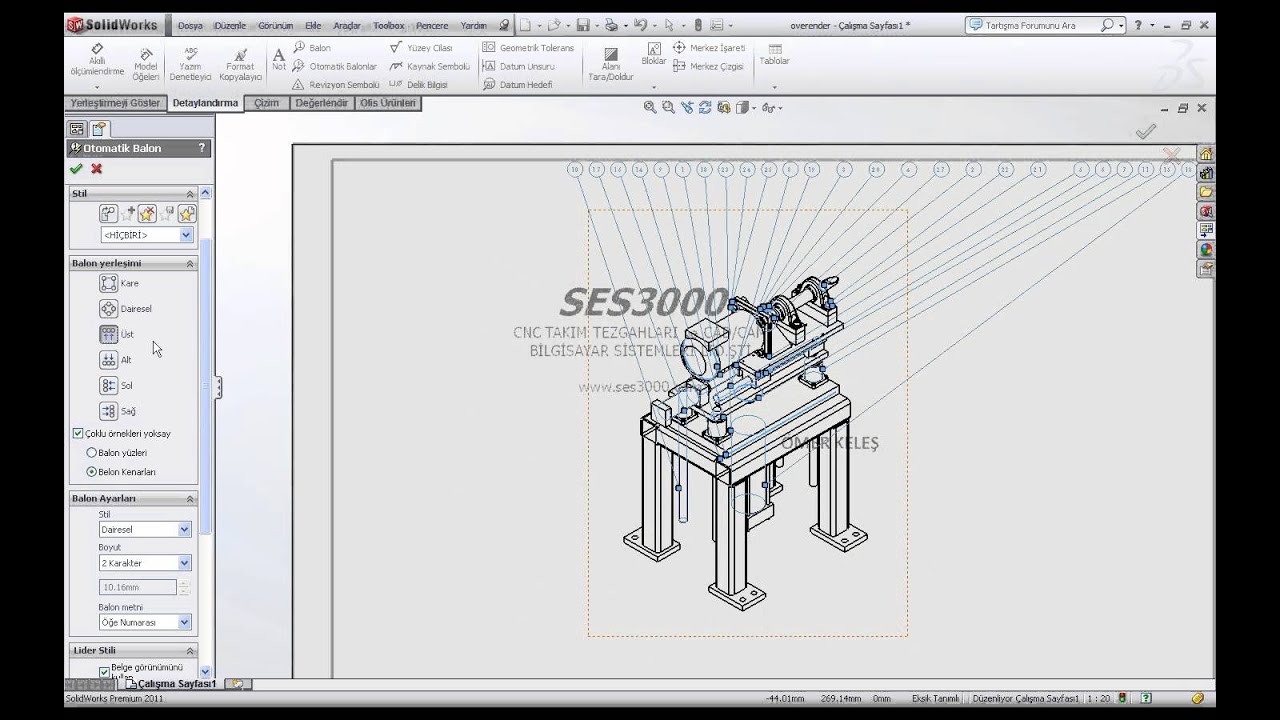Screen dimensions: 1280x720
Task: Open Boyut 2 Karakter dropdown
Action: click(x=145, y=563)
